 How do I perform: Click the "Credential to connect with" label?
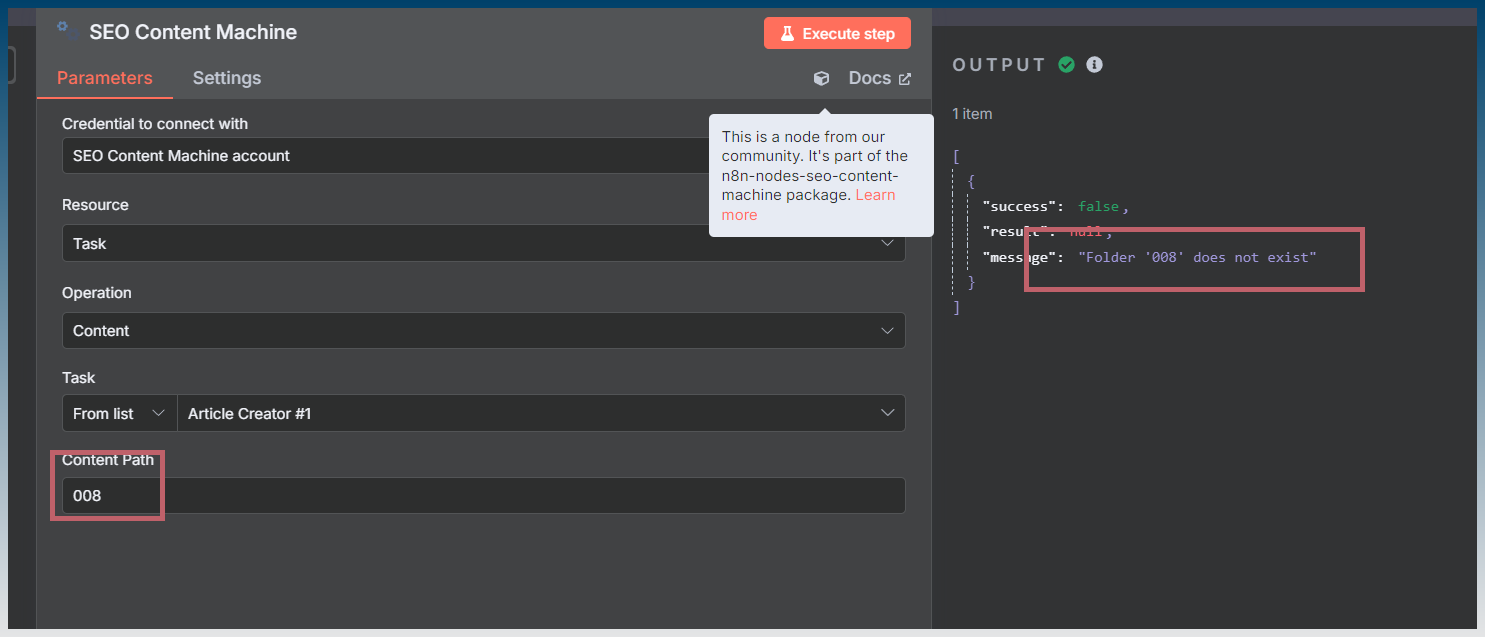click(155, 124)
